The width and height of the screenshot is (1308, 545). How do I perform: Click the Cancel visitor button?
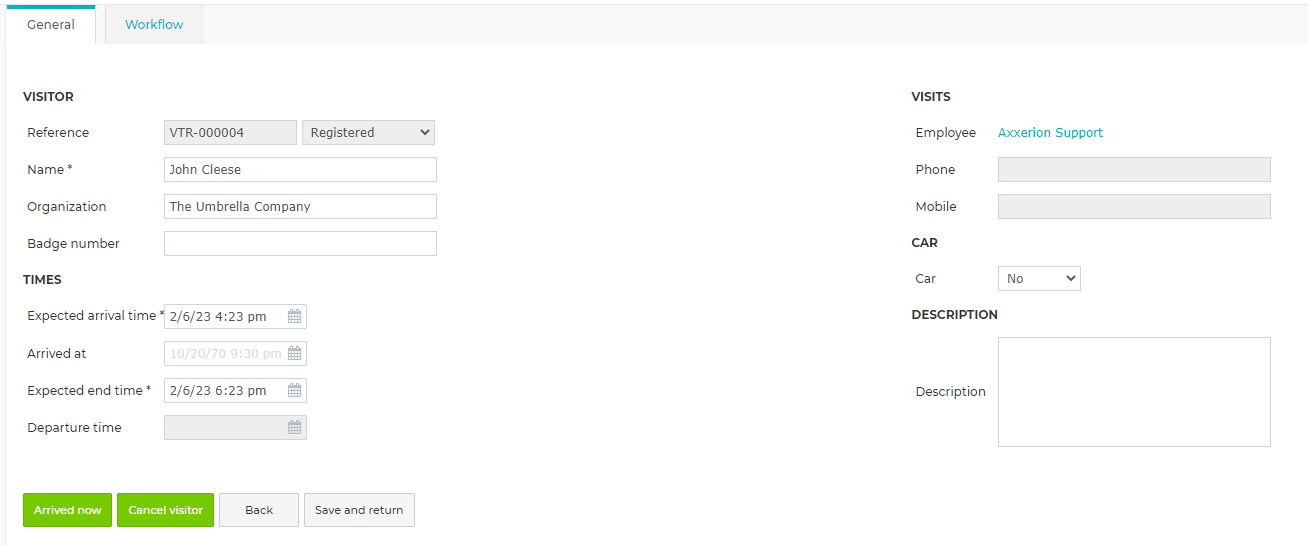[165, 510]
